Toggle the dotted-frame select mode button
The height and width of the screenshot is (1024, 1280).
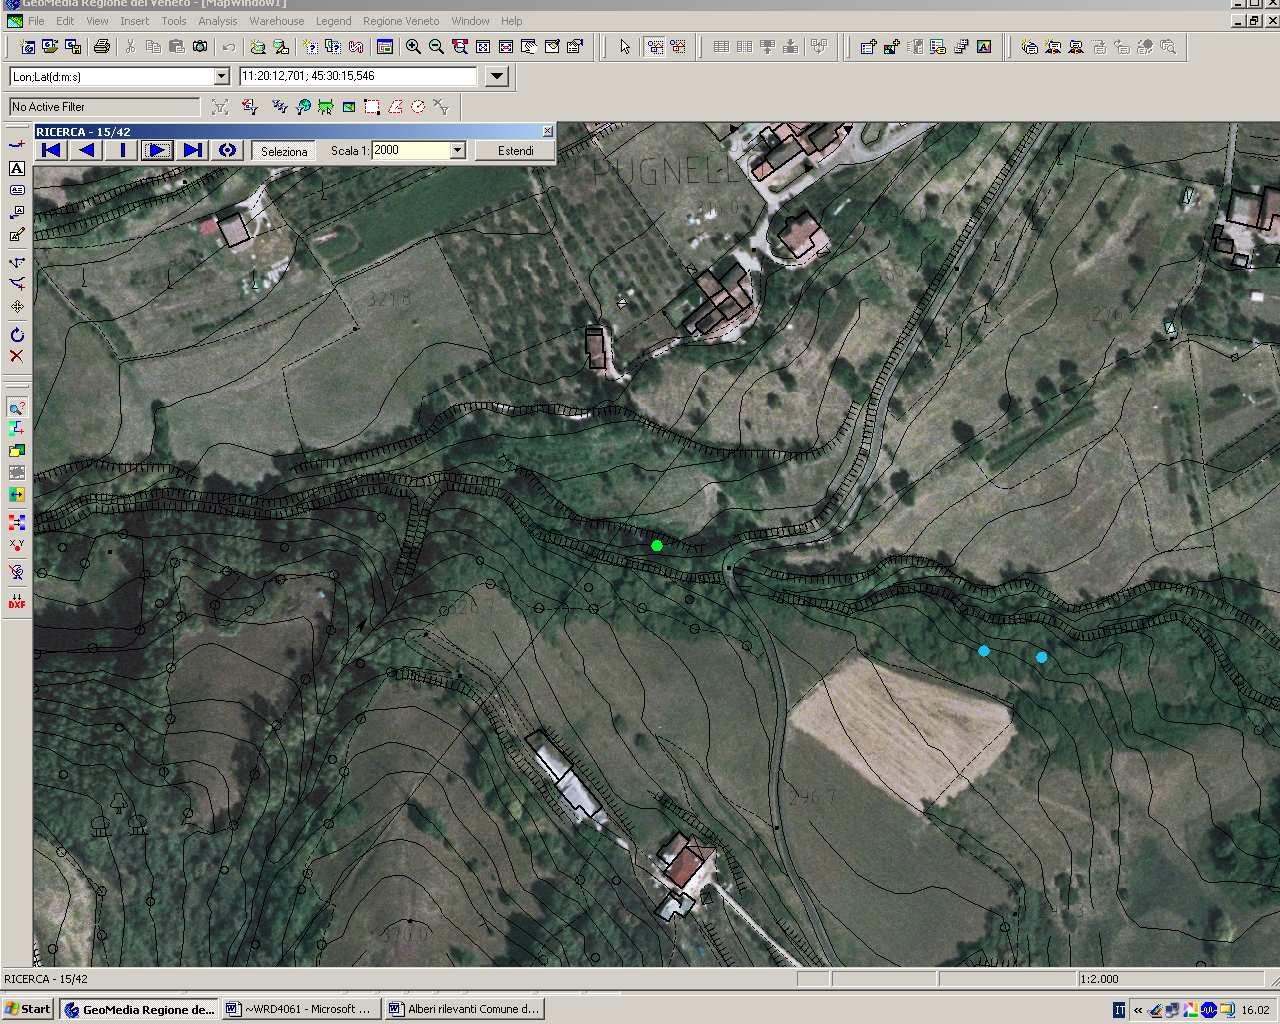click(655, 46)
